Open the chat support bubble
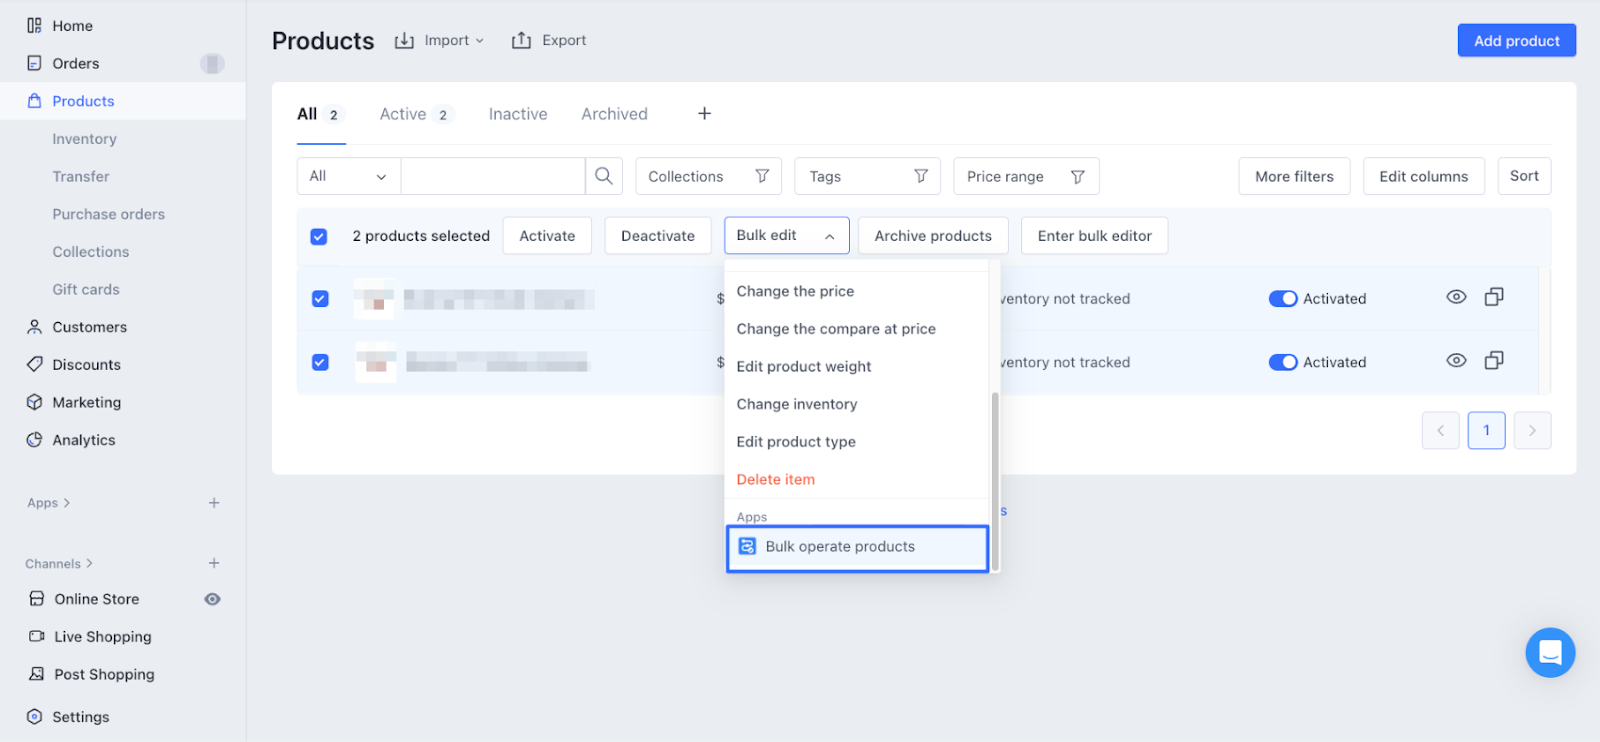Screen dimensions: 1600x742 point(1549,652)
